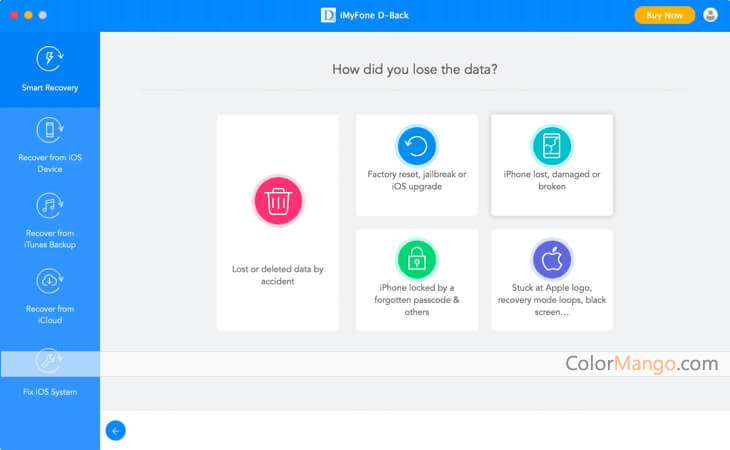Click the teal broken iPhone icon

point(551,146)
